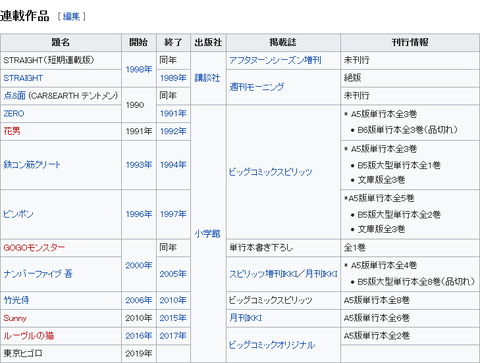Viewport: 480px width, 363px height.
Task: Open the 講談社 publisher link
Action: coord(207,78)
